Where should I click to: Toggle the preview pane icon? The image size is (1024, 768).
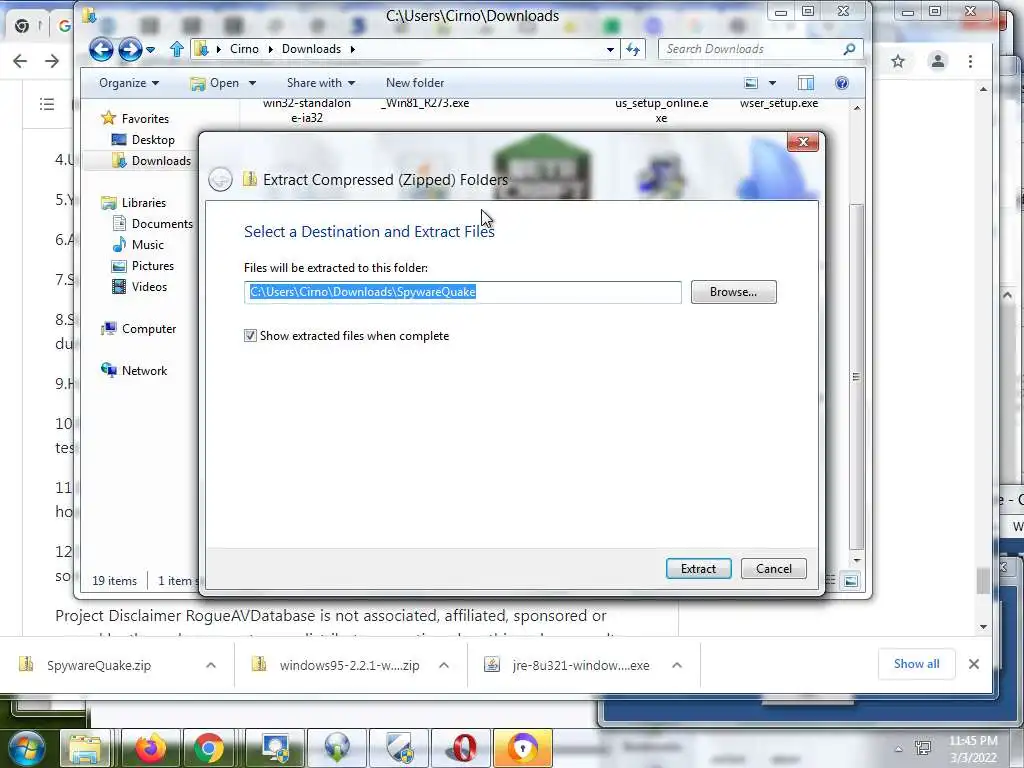806,83
